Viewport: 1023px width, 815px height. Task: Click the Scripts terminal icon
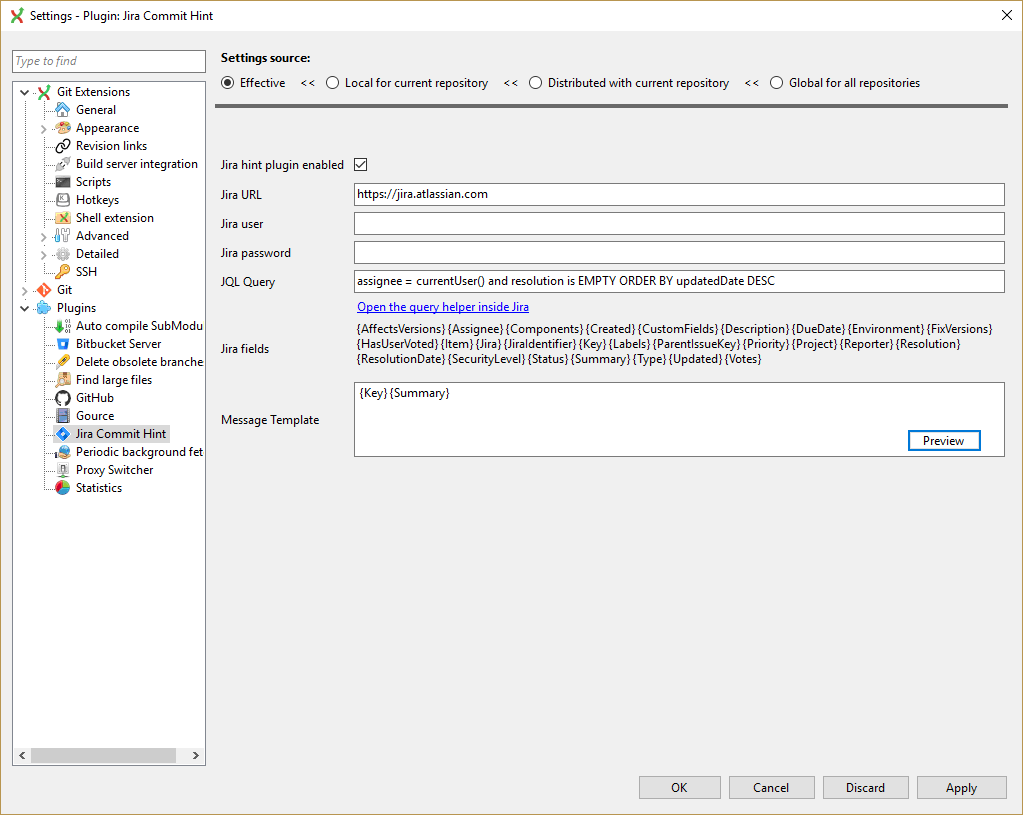click(x=63, y=182)
